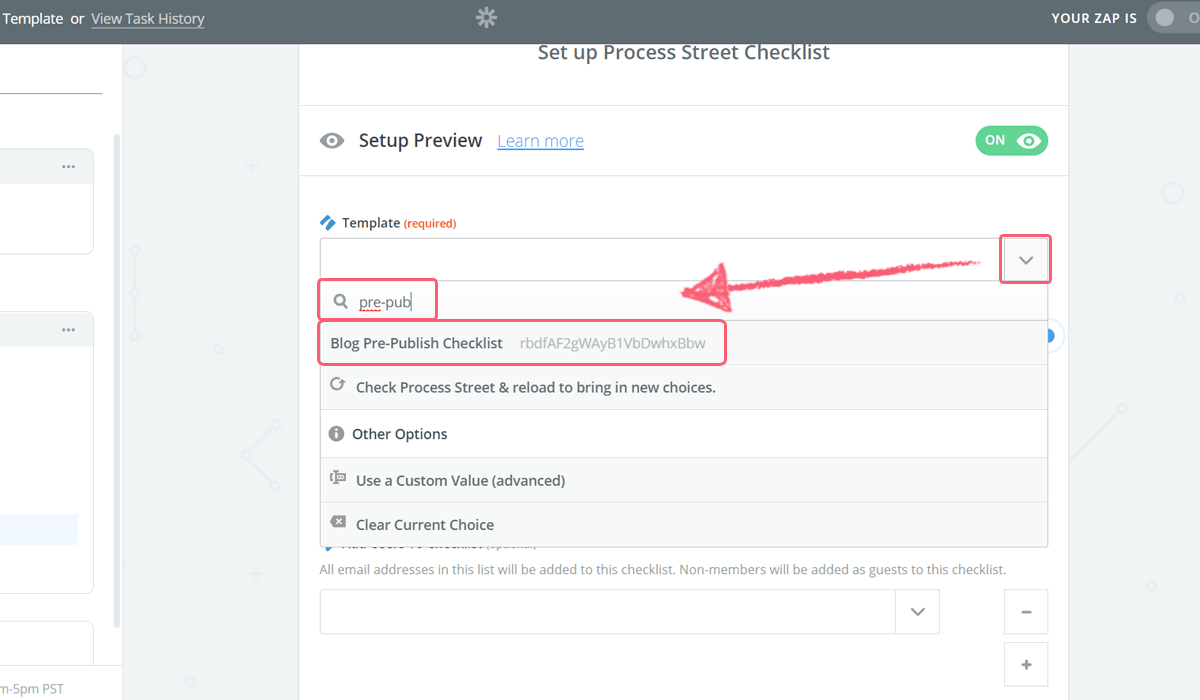Remove the user row with minus button
The width and height of the screenshot is (1200, 700).
[1026, 611]
